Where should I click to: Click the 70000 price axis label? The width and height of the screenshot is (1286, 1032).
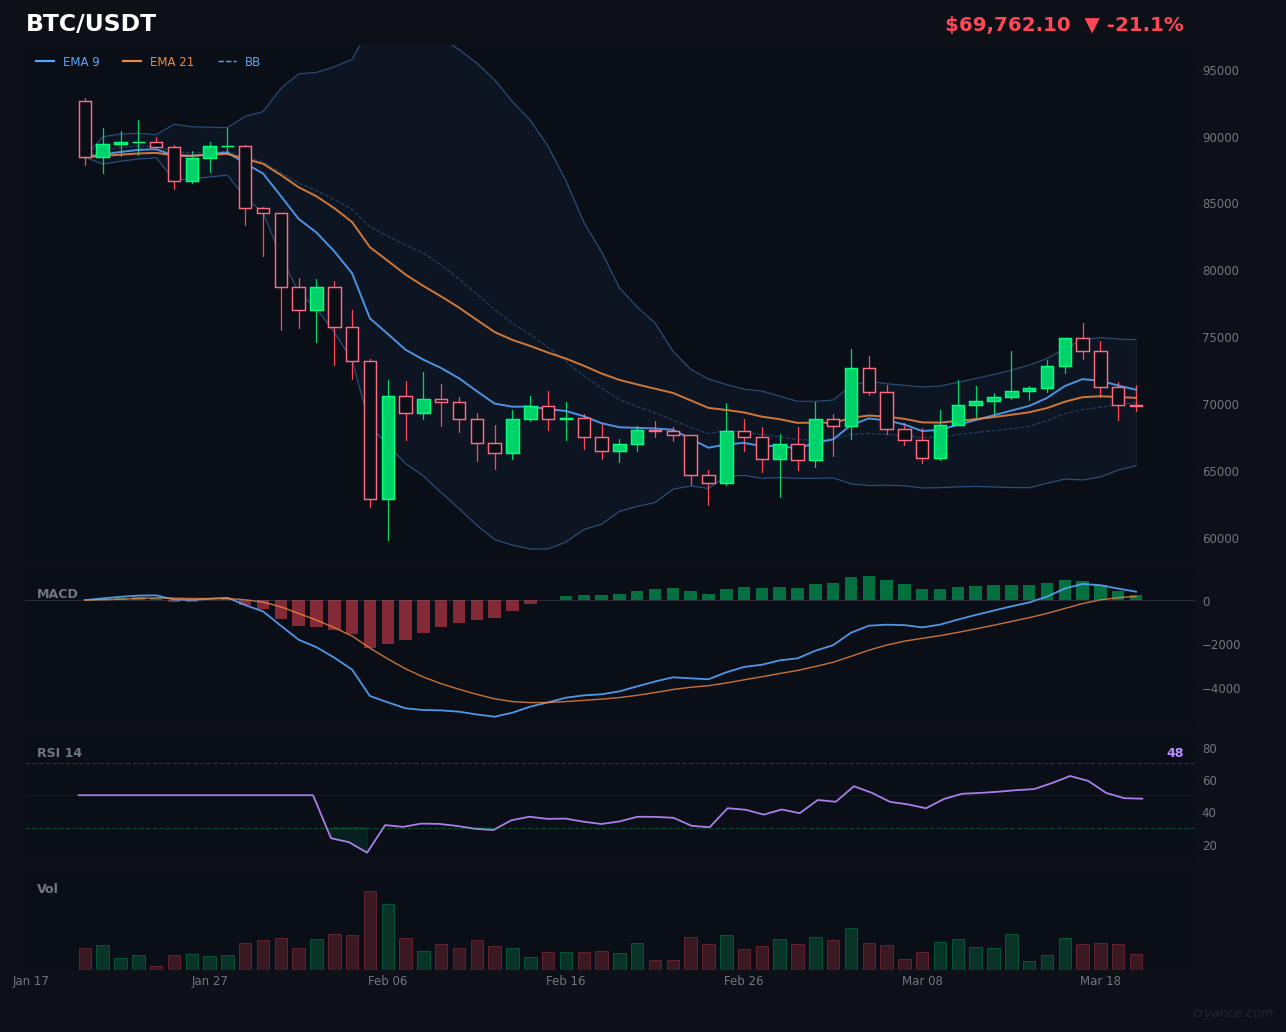click(x=1219, y=404)
